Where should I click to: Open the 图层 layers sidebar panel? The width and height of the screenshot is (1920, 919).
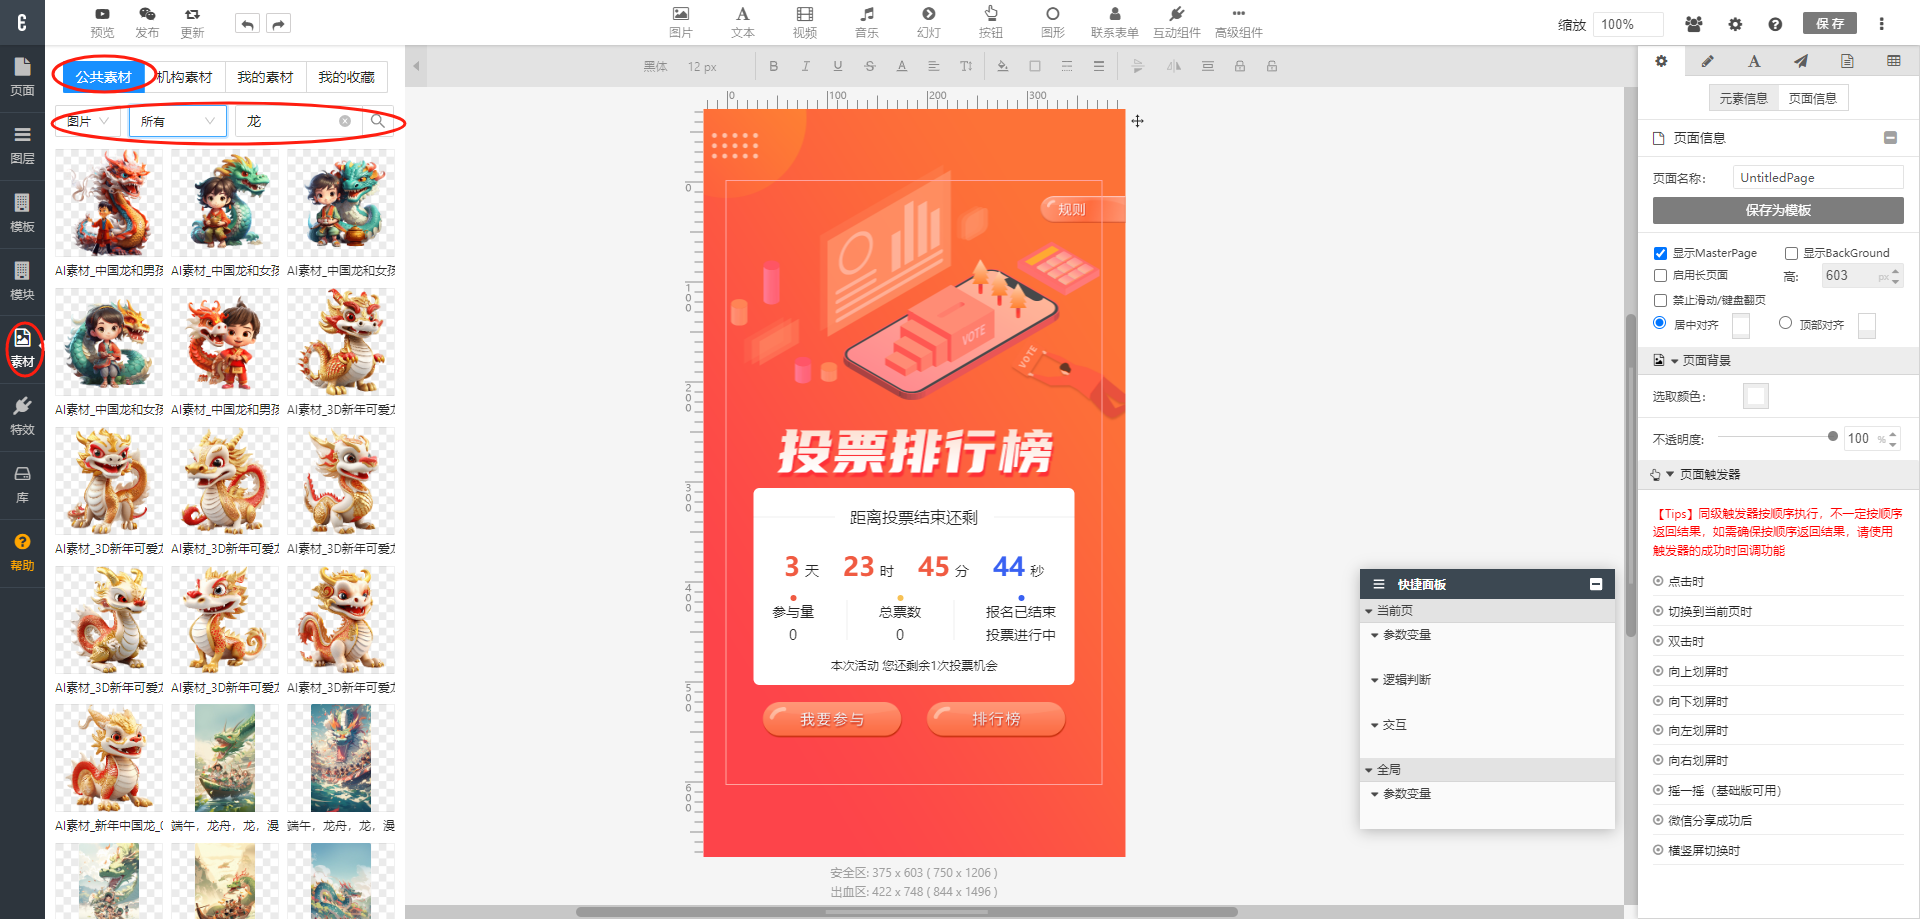(22, 146)
